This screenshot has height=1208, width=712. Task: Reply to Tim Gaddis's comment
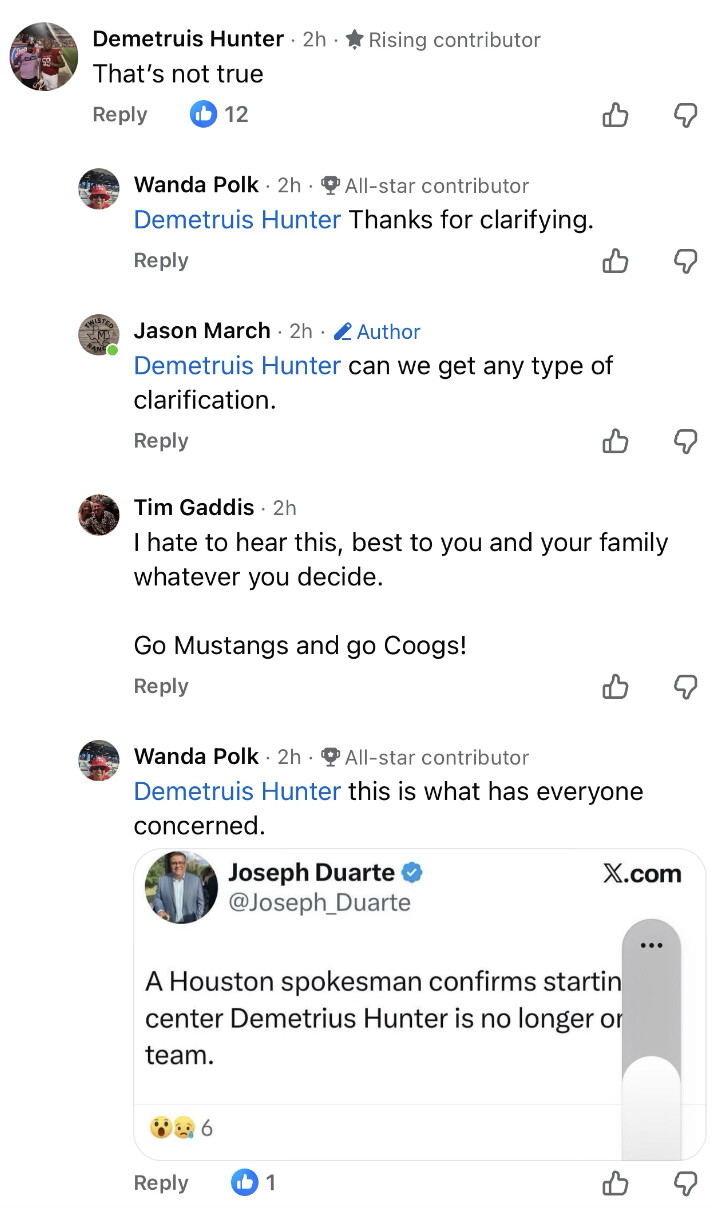click(161, 687)
